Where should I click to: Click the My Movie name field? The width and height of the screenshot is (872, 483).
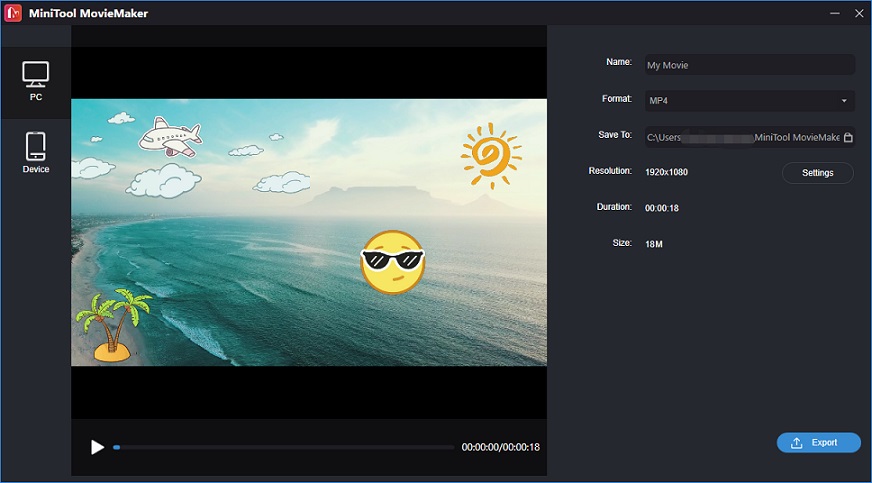pos(750,65)
